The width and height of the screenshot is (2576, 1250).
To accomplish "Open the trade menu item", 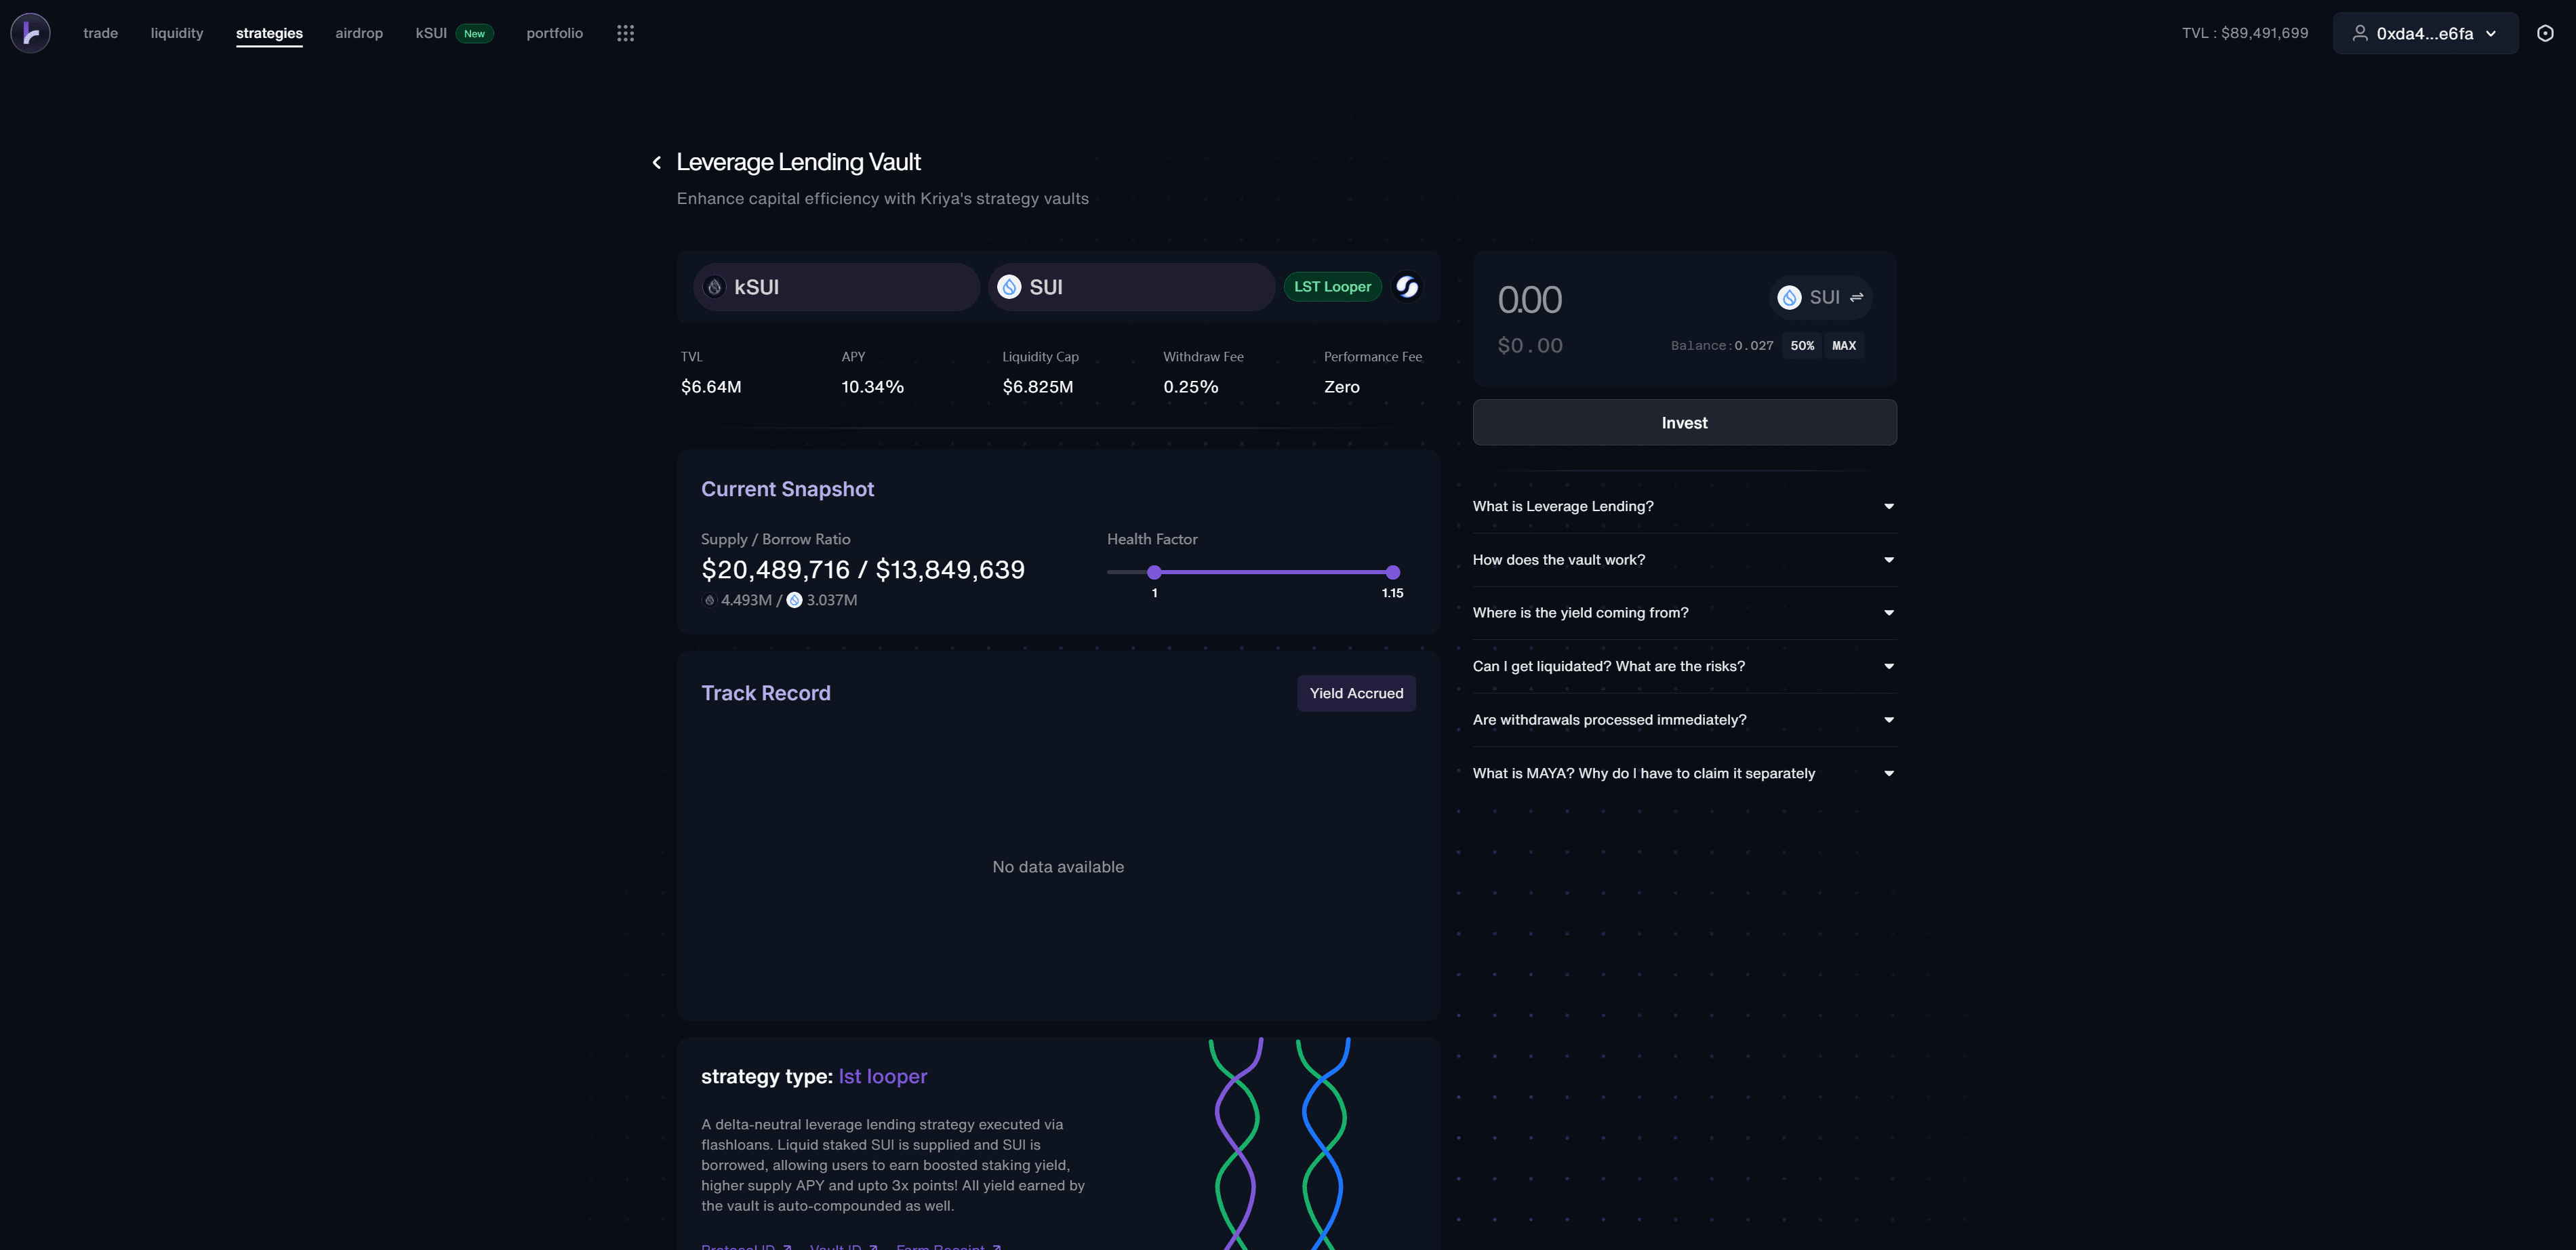I will tap(100, 33).
